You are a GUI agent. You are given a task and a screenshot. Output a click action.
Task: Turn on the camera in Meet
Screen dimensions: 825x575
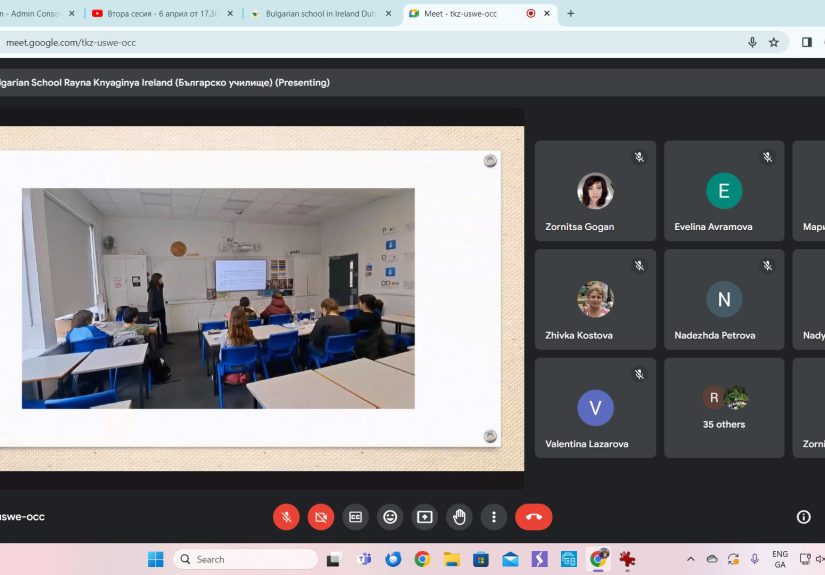[x=321, y=517]
